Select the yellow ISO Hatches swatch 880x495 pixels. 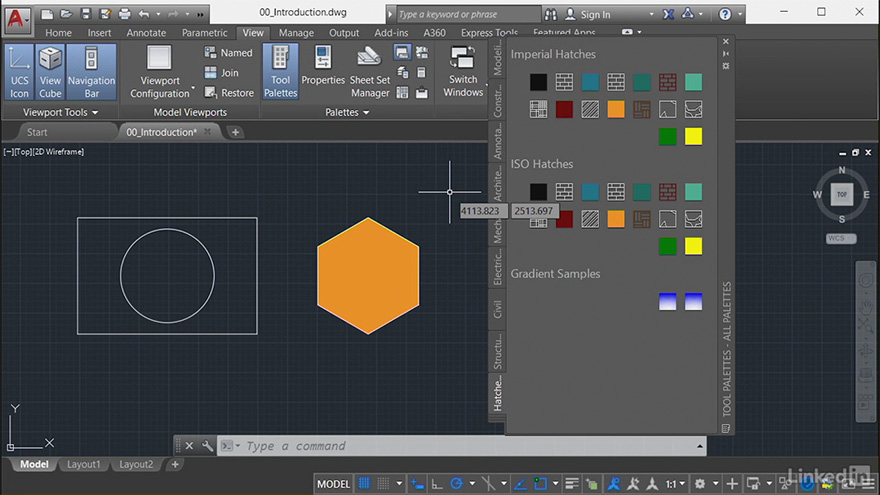tap(693, 246)
